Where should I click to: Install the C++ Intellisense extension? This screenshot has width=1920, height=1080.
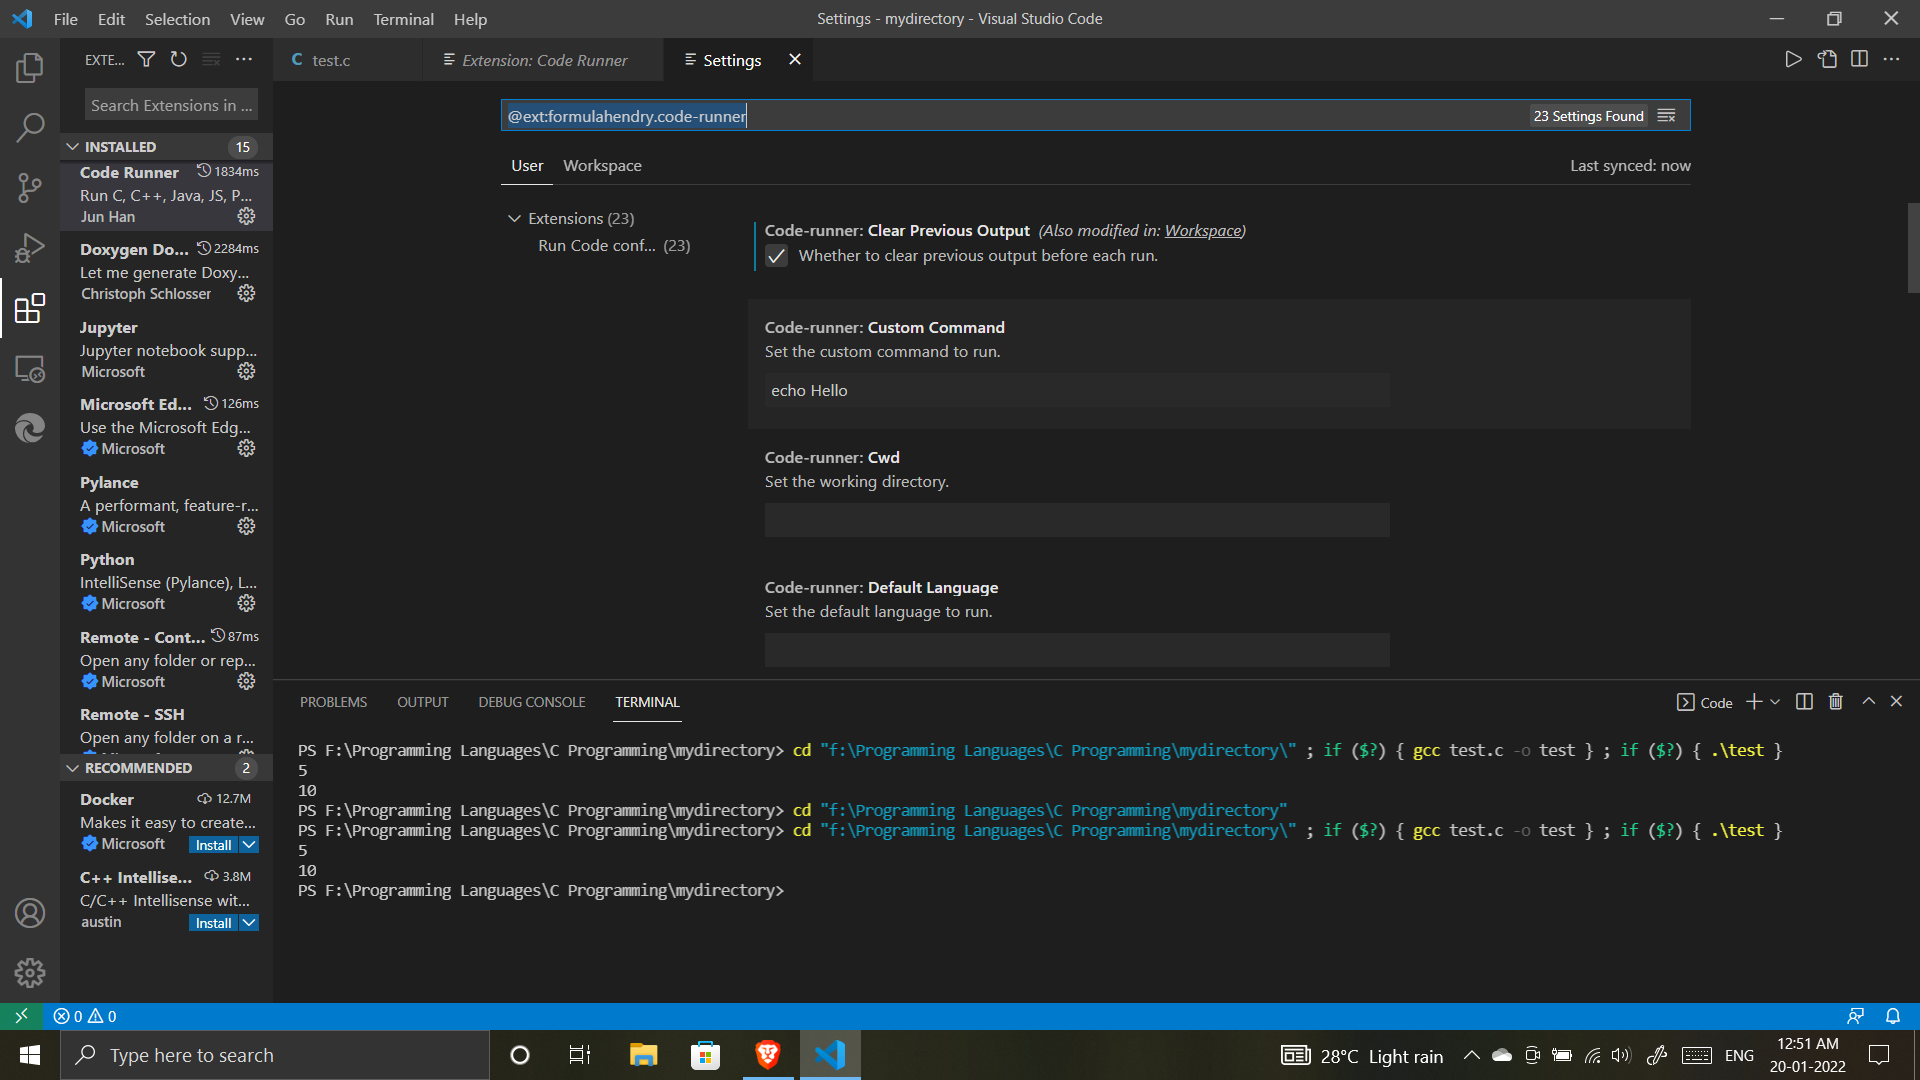click(213, 923)
